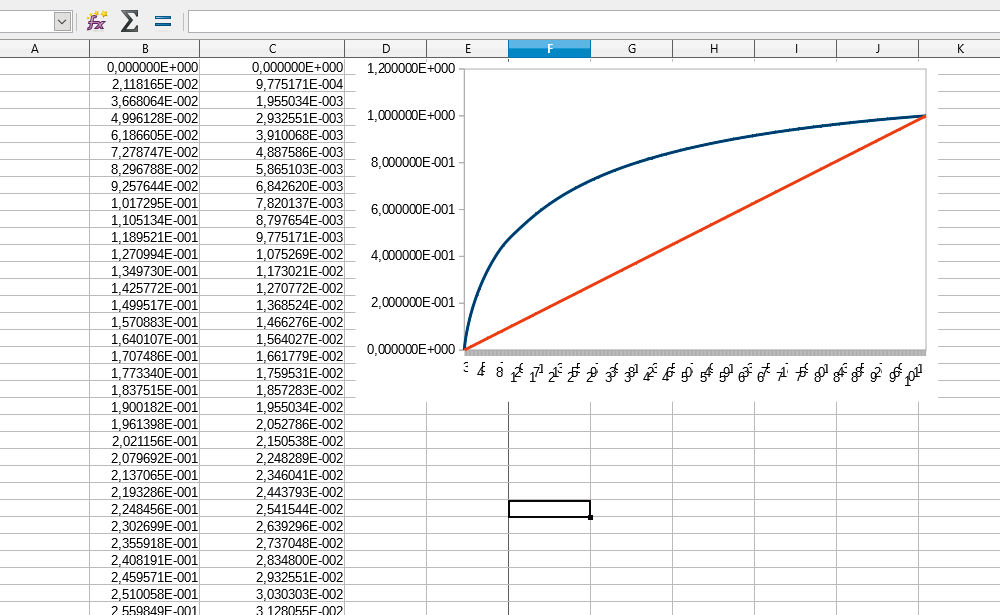Select the column K header

click(x=959, y=49)
